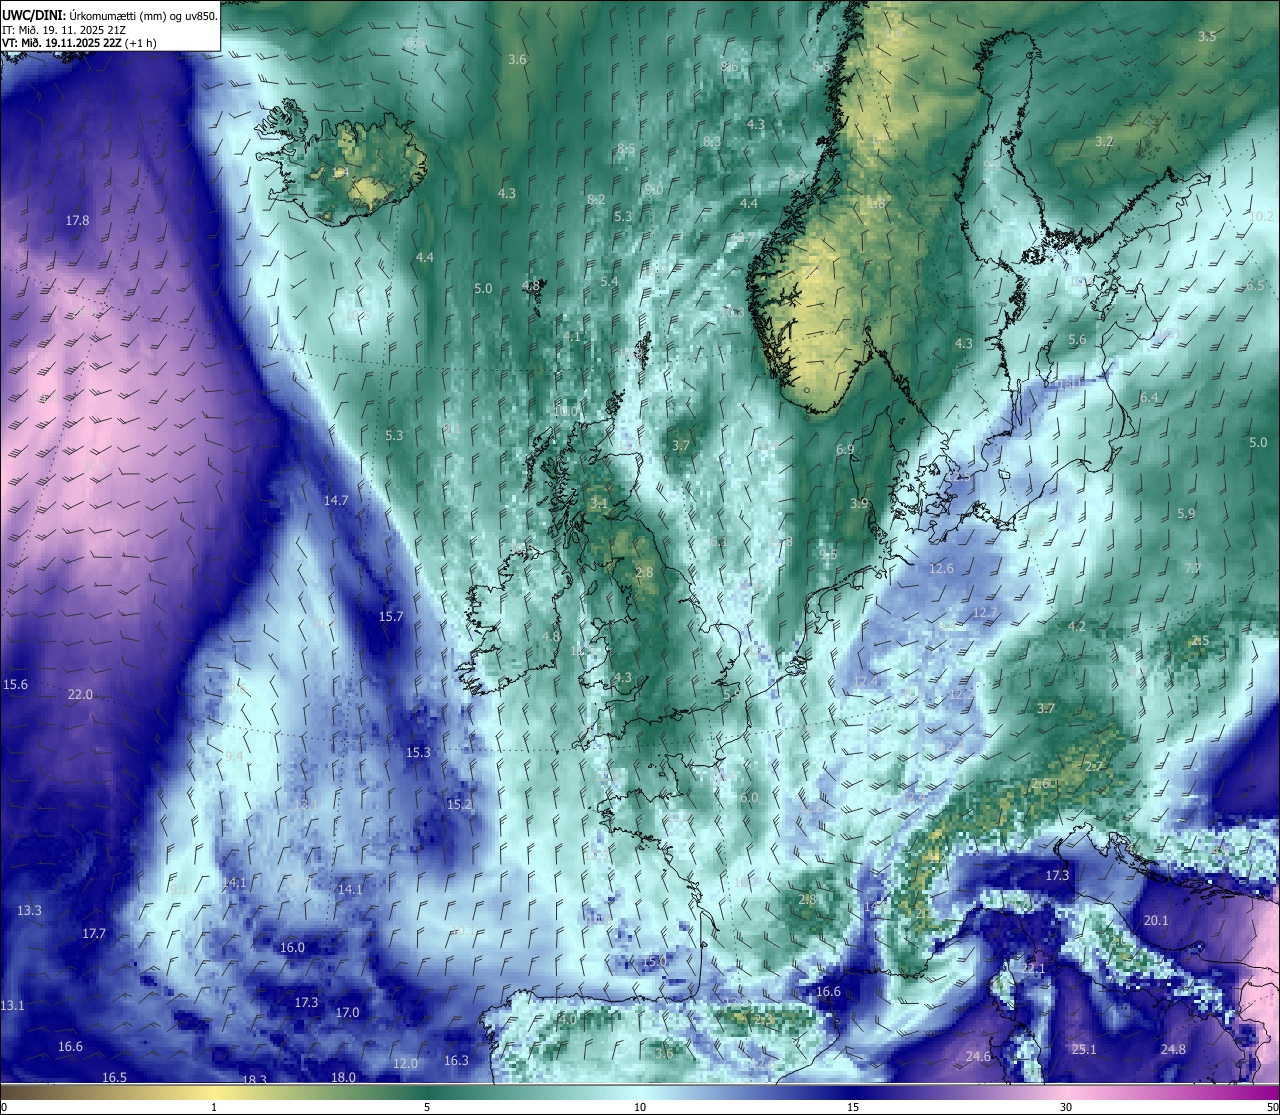This screenshot has width=1280, height=1115.
Task: Click the 10.2 value at right edge
Action: click(1262, 217)
